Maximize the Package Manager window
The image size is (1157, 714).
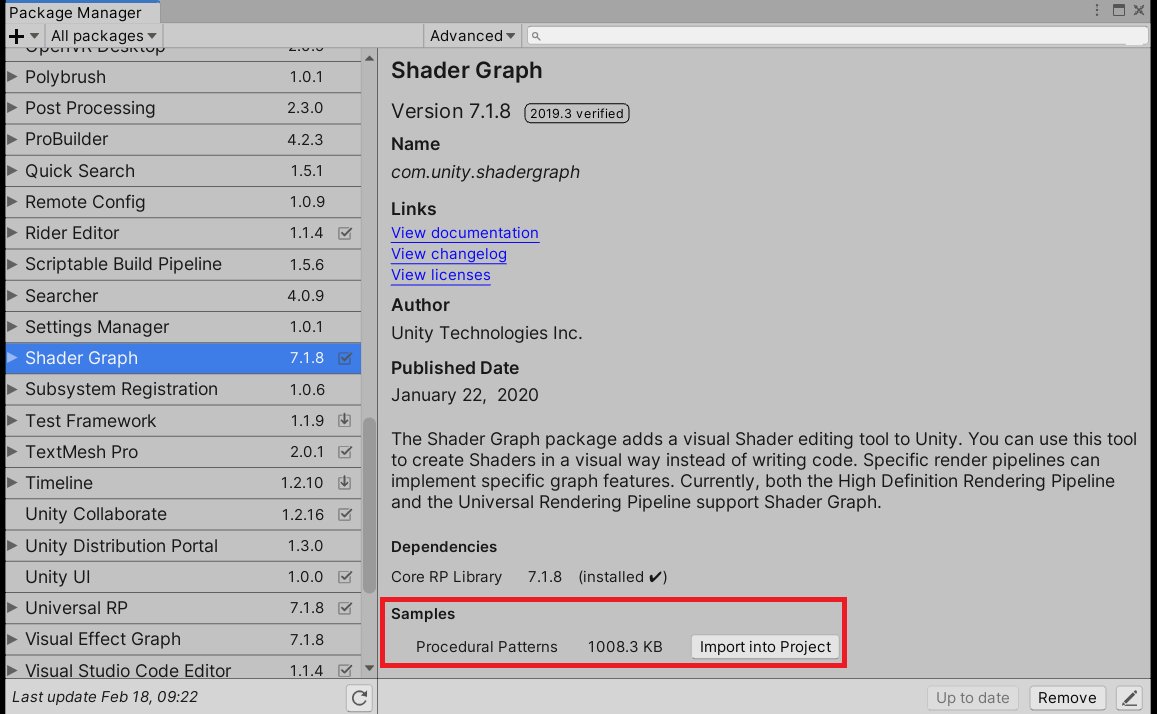[x=1119, y=10]
